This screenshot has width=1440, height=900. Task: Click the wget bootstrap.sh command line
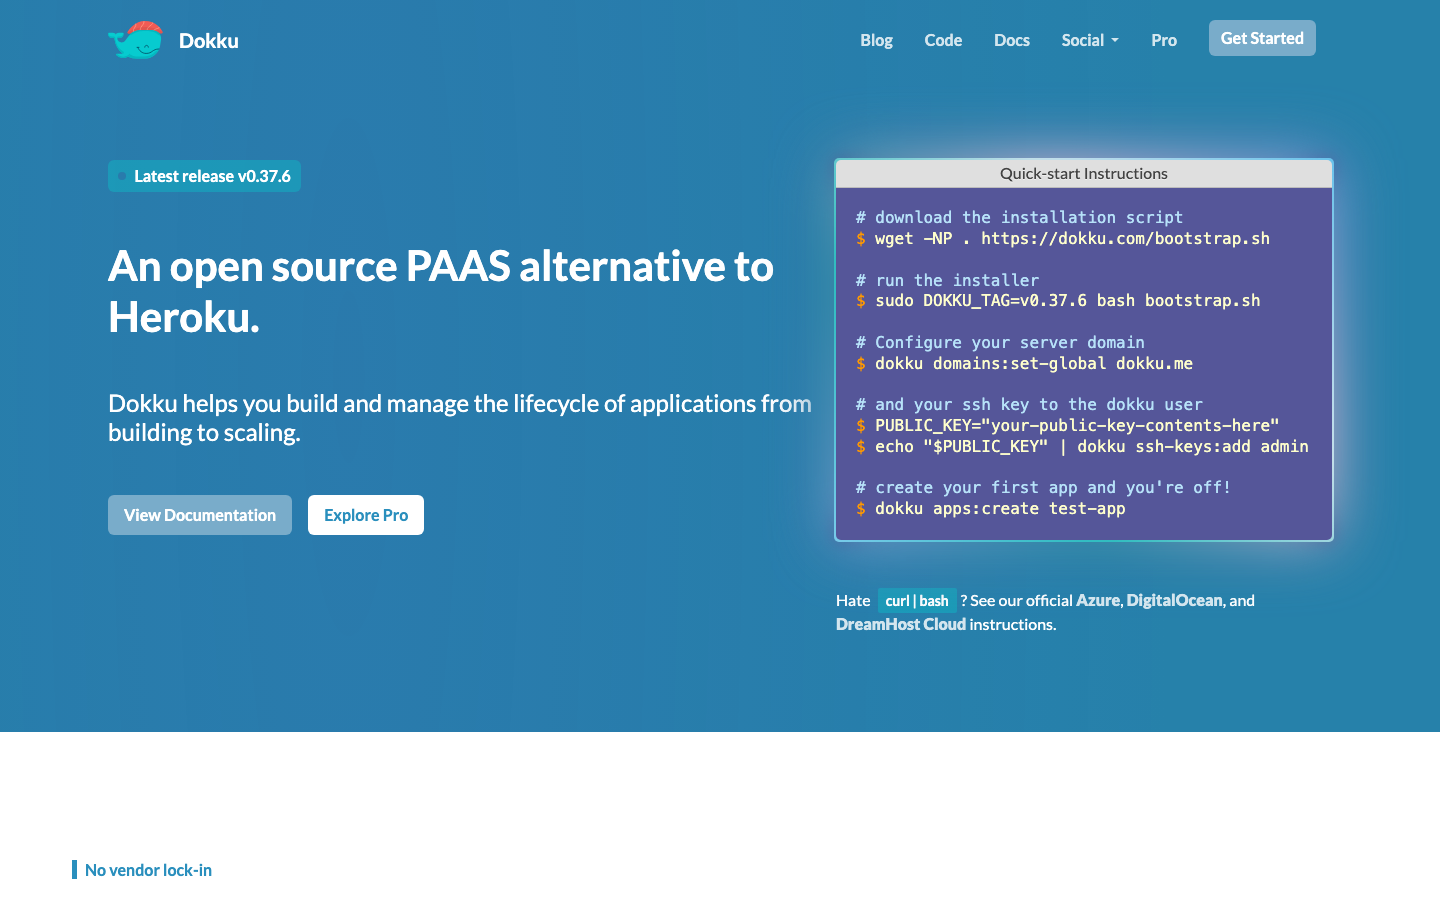tap(1071, 238)
